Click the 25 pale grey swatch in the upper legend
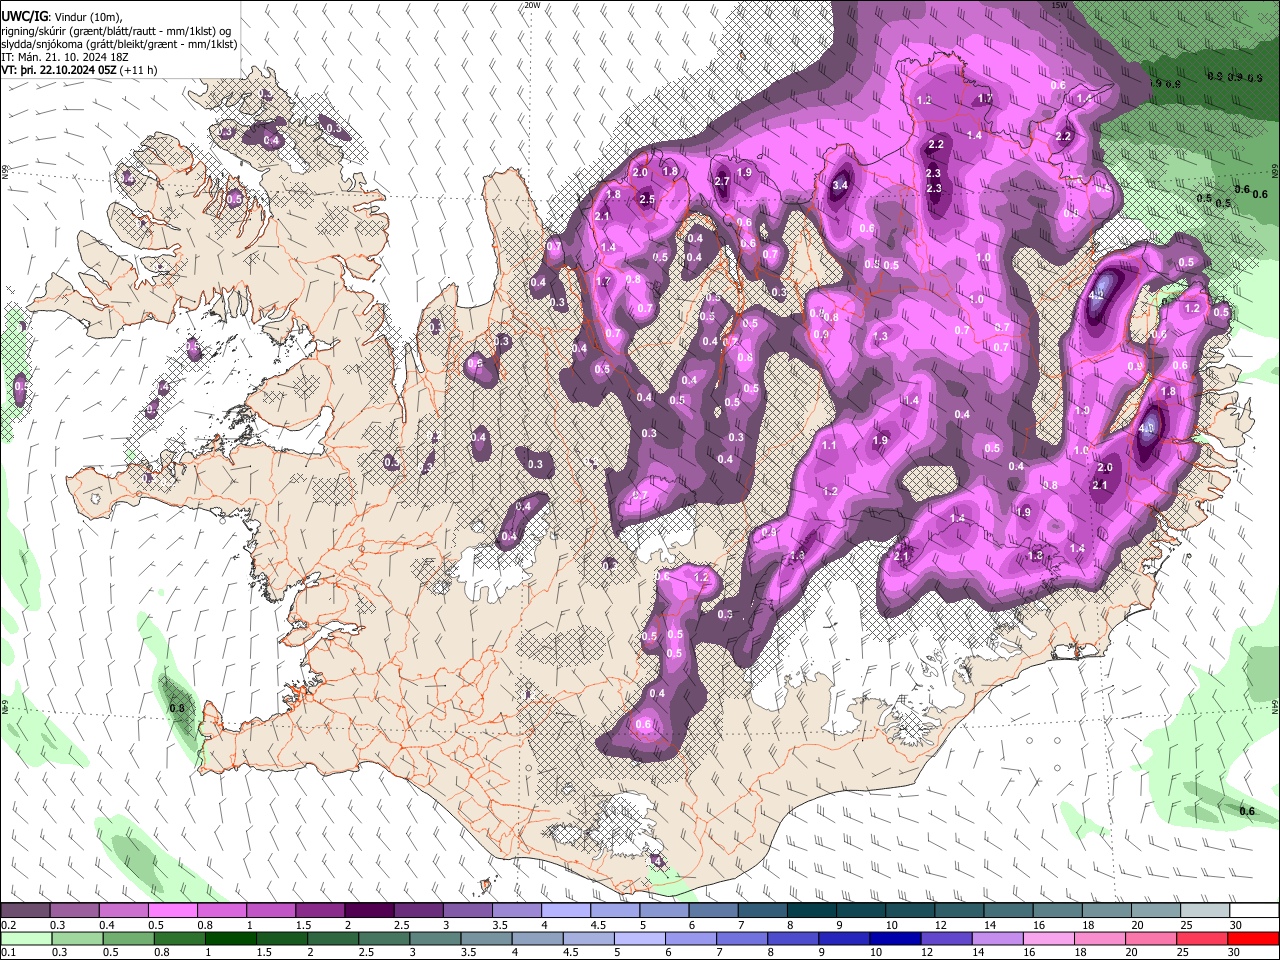Viewport: 1280px width, 960px height. click(1206, 911)
